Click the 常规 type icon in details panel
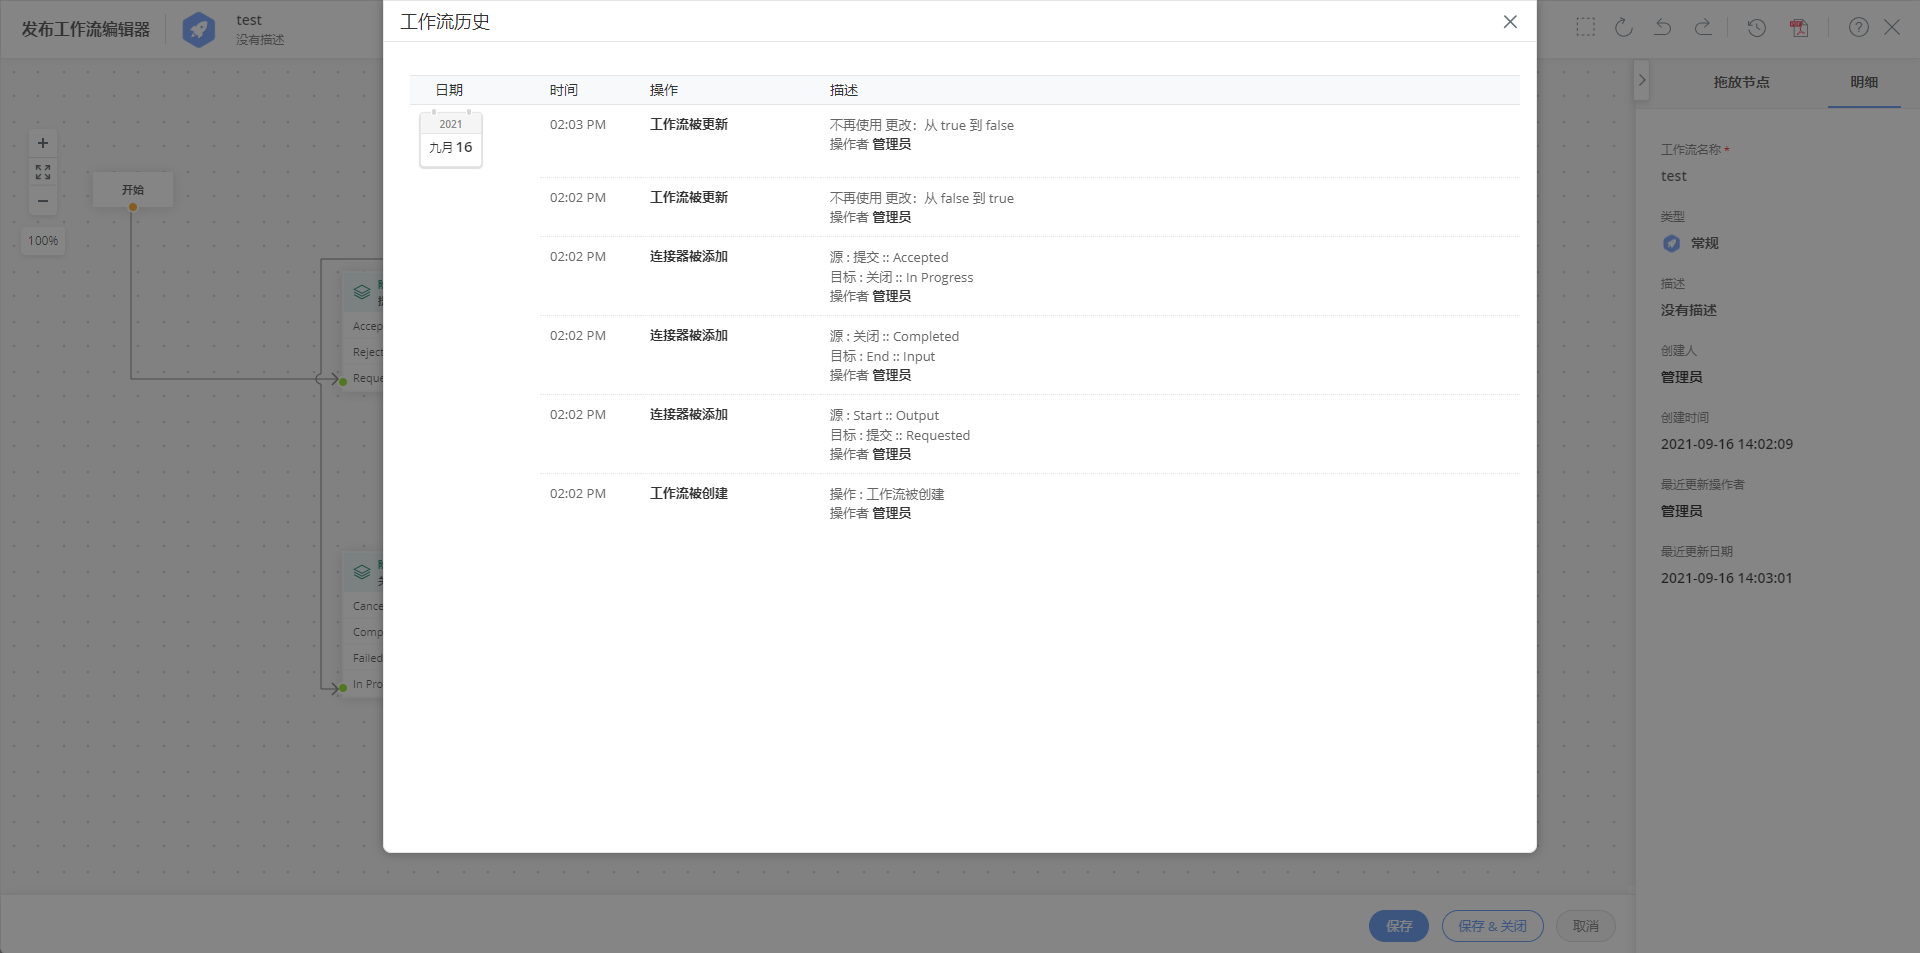The image size is (1920, 953). 1671,243
